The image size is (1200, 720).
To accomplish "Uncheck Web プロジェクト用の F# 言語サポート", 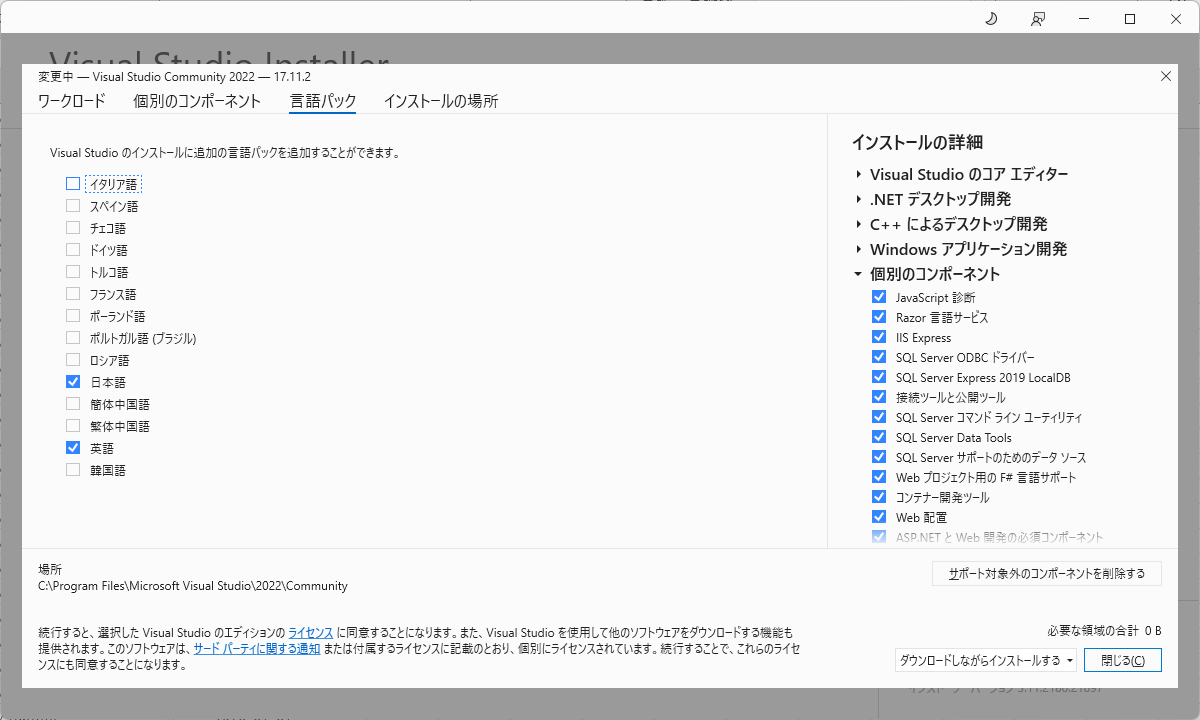I will [x=879, y=477].
